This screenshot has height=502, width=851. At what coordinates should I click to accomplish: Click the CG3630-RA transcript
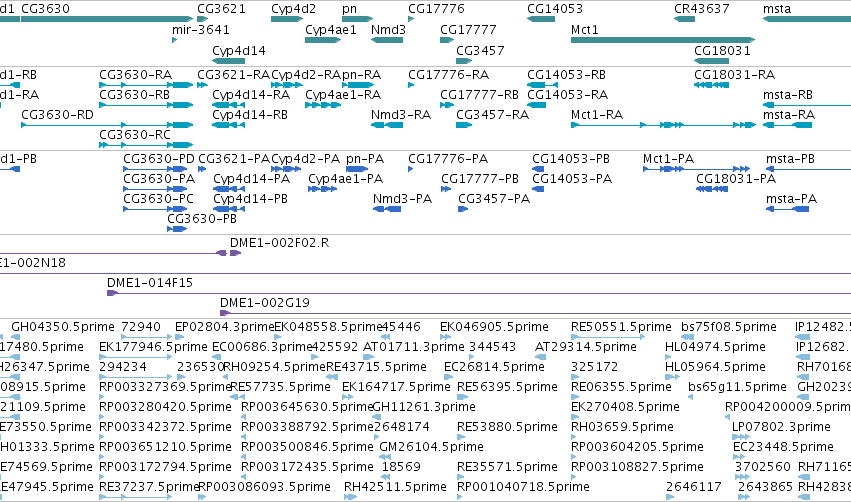coord(146,85)
